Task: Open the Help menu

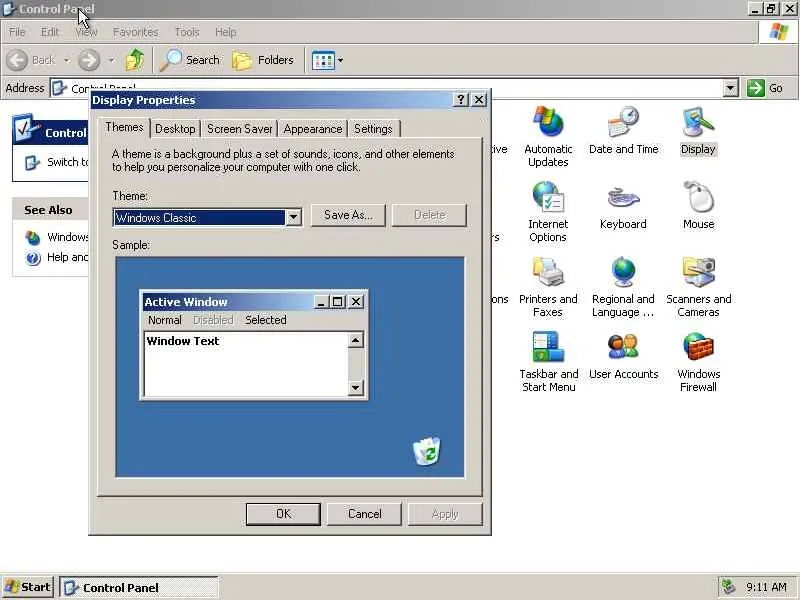Action: coord(225,32)
